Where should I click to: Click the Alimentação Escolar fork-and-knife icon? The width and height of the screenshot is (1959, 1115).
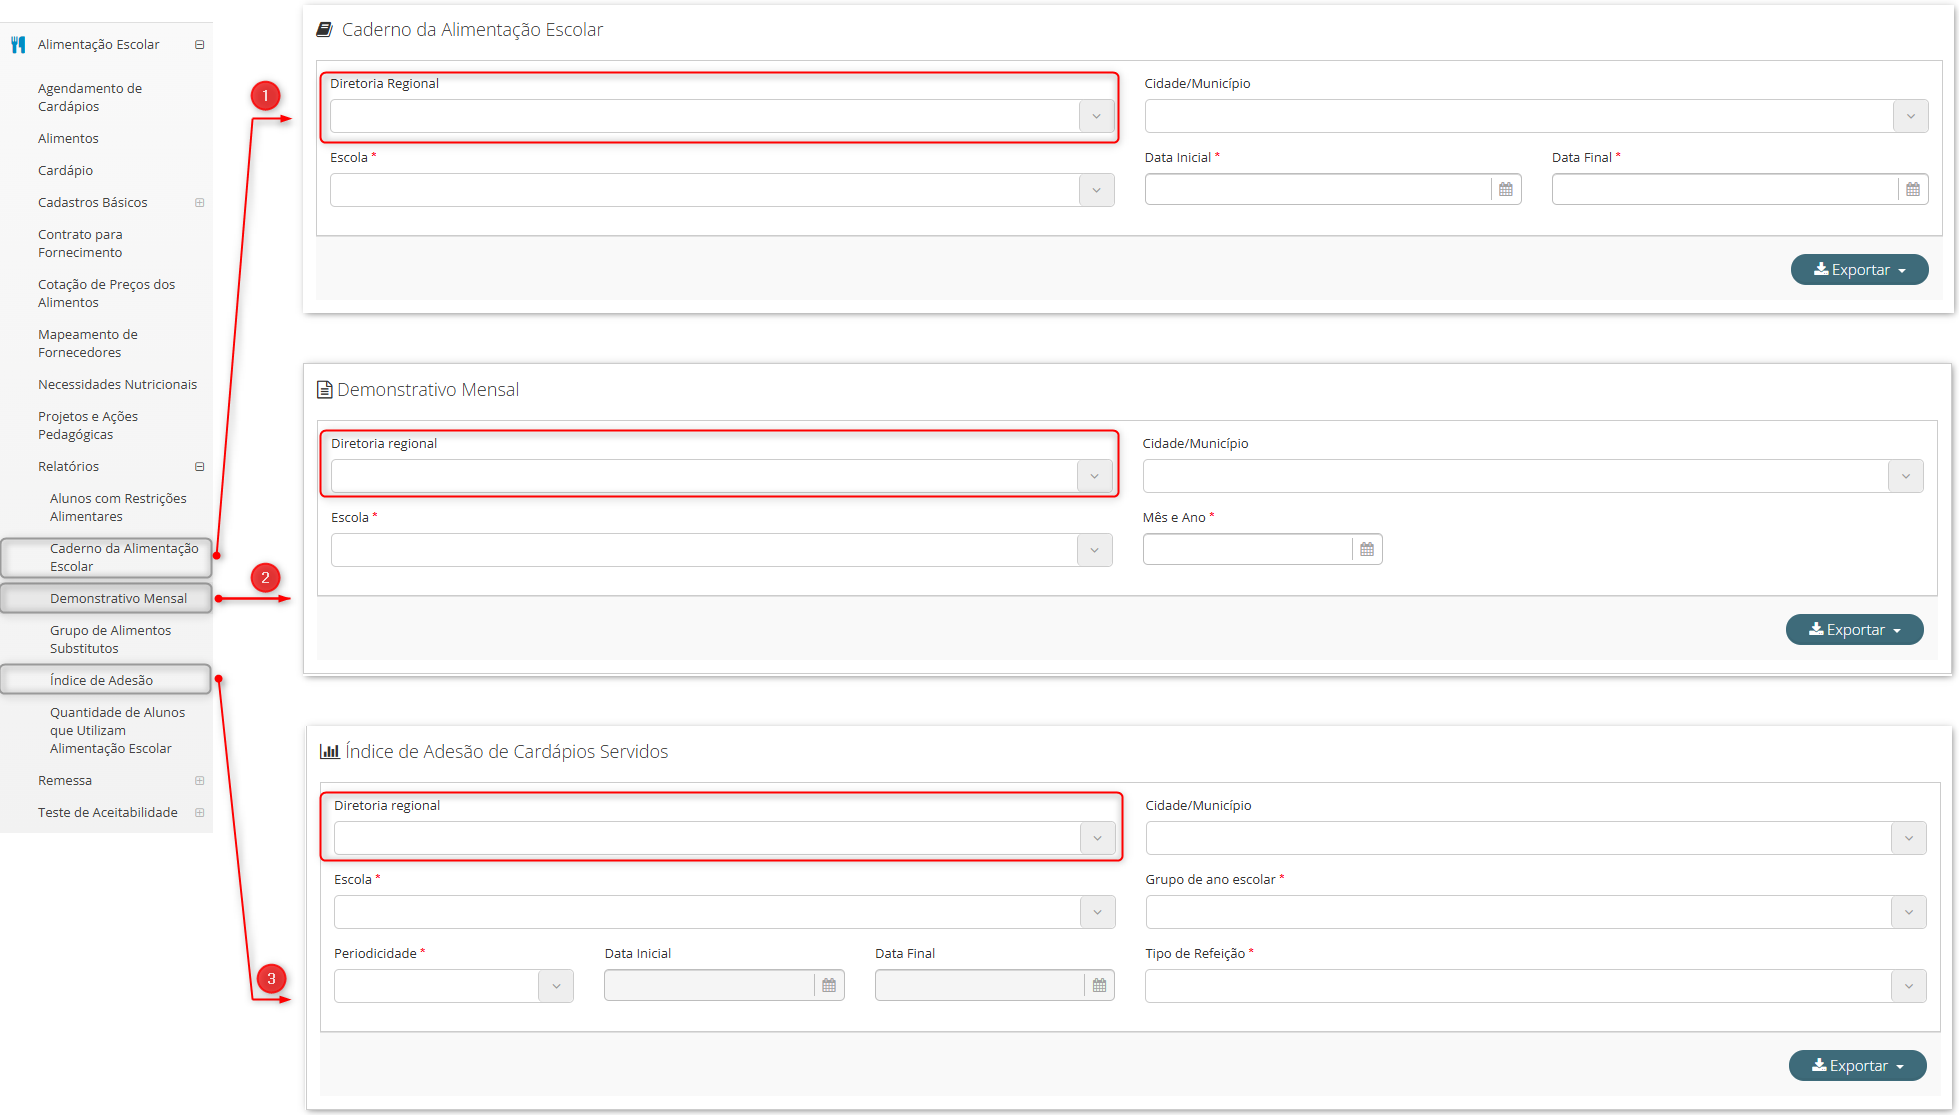18,45
